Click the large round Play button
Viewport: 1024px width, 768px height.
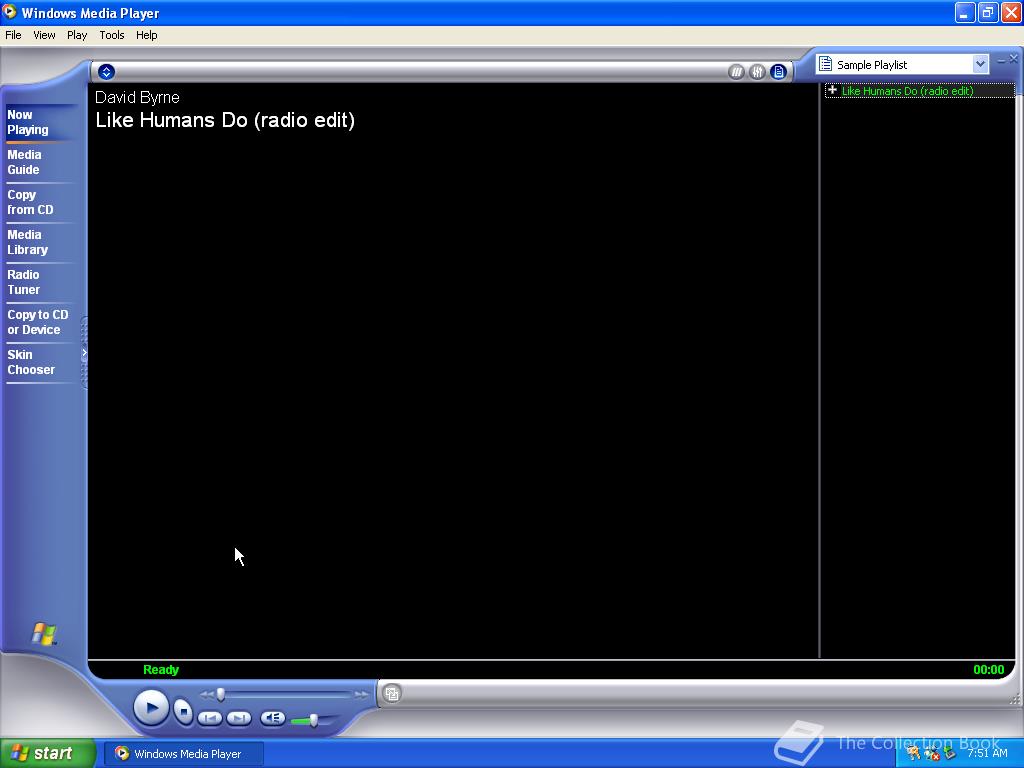152,708
